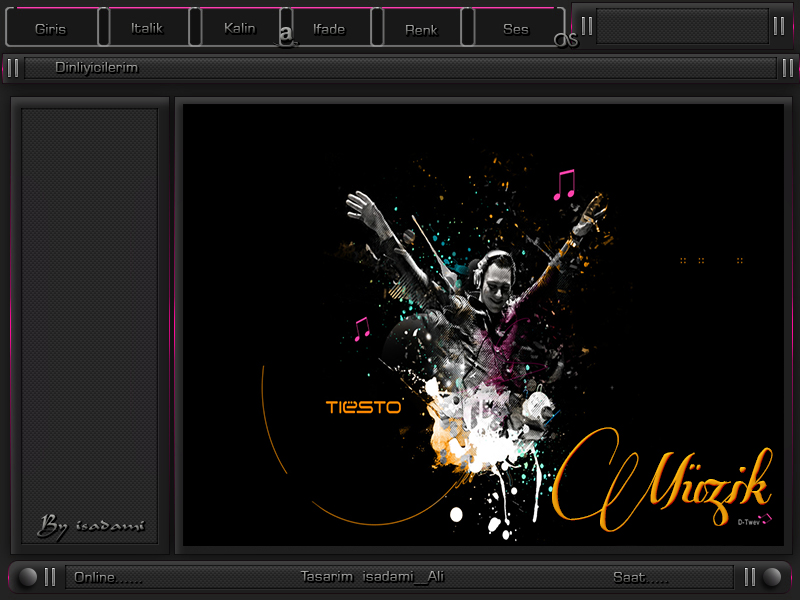
Task: Toggle Kalin bold text style
Action: 240,28
